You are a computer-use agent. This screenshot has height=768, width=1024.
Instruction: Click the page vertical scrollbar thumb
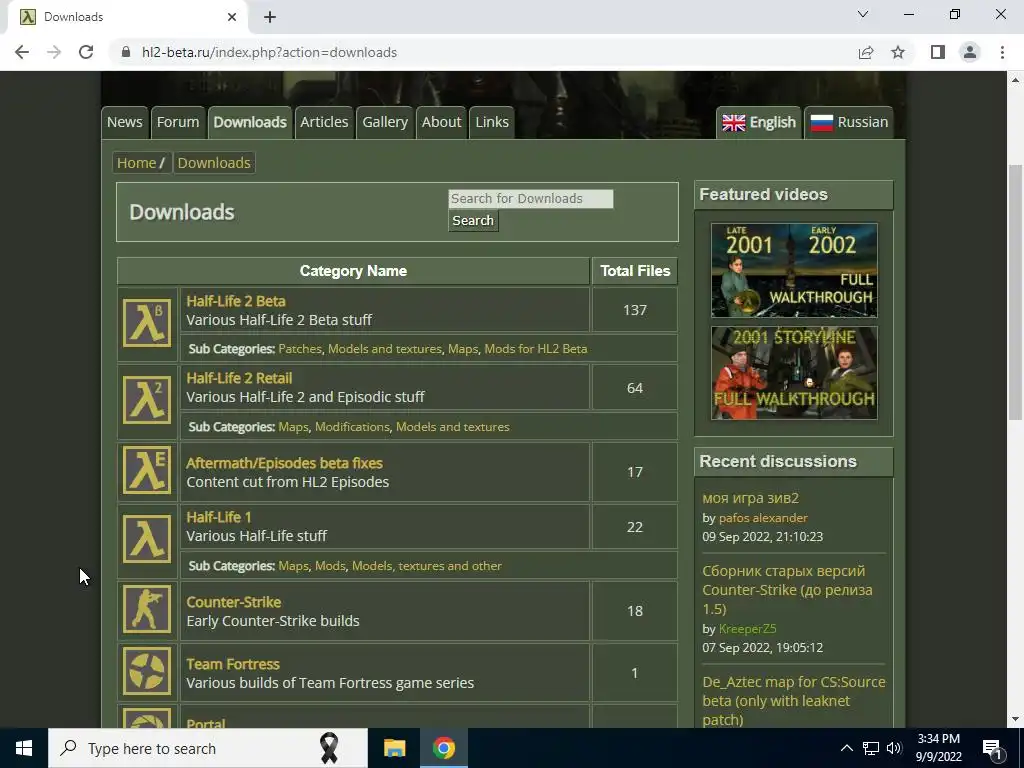coord(1015,293)
